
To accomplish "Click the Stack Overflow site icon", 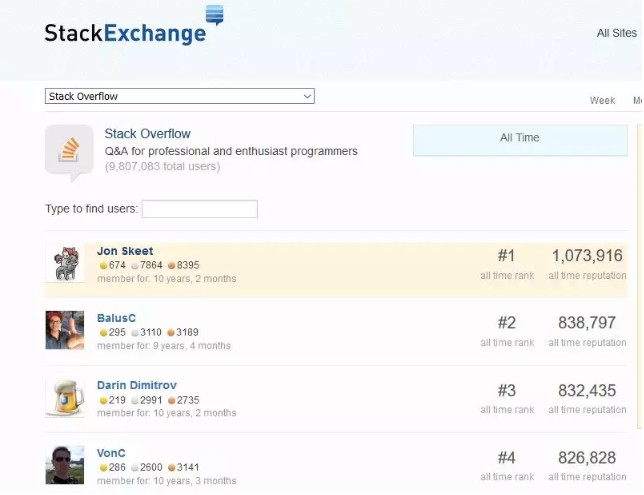I will click(x=69, y=152).
